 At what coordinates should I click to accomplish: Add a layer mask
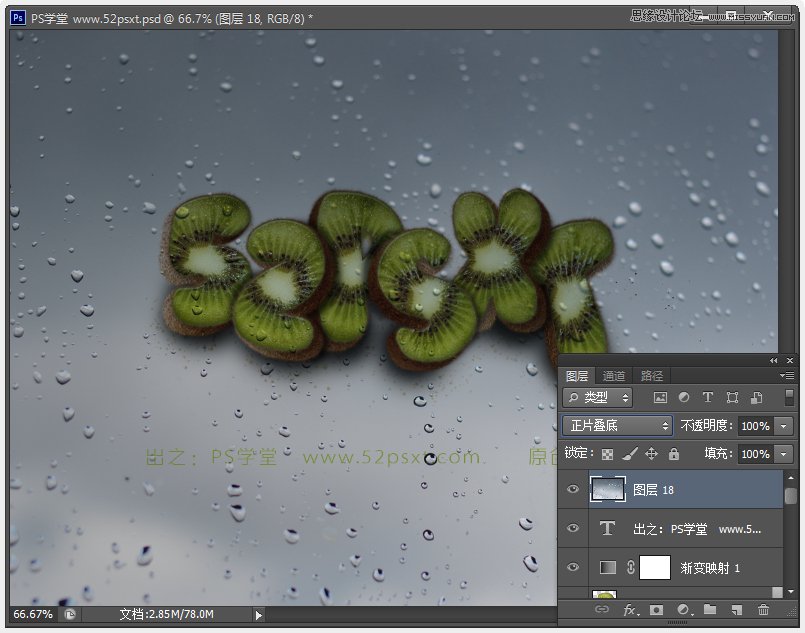[x=657, y=609]
